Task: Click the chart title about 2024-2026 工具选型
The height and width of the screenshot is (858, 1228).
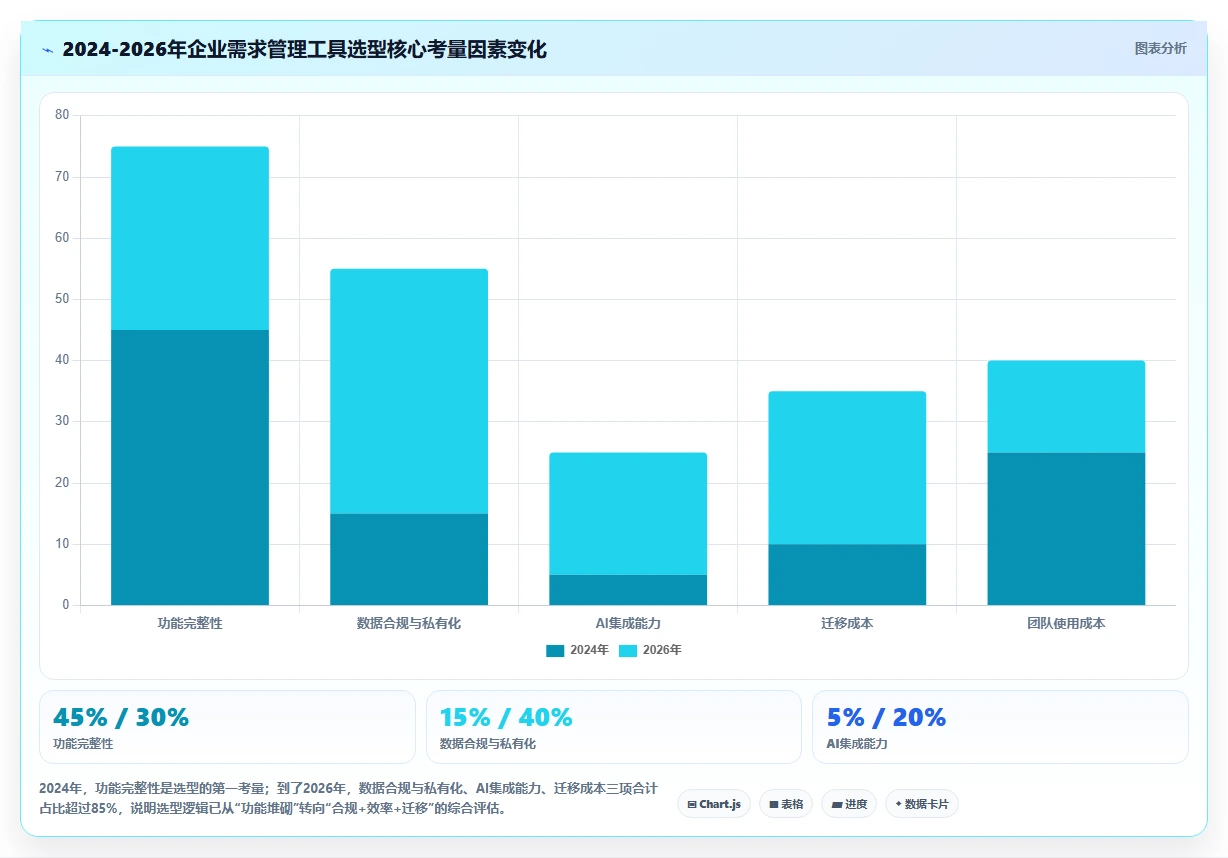Action: point(304,49)
